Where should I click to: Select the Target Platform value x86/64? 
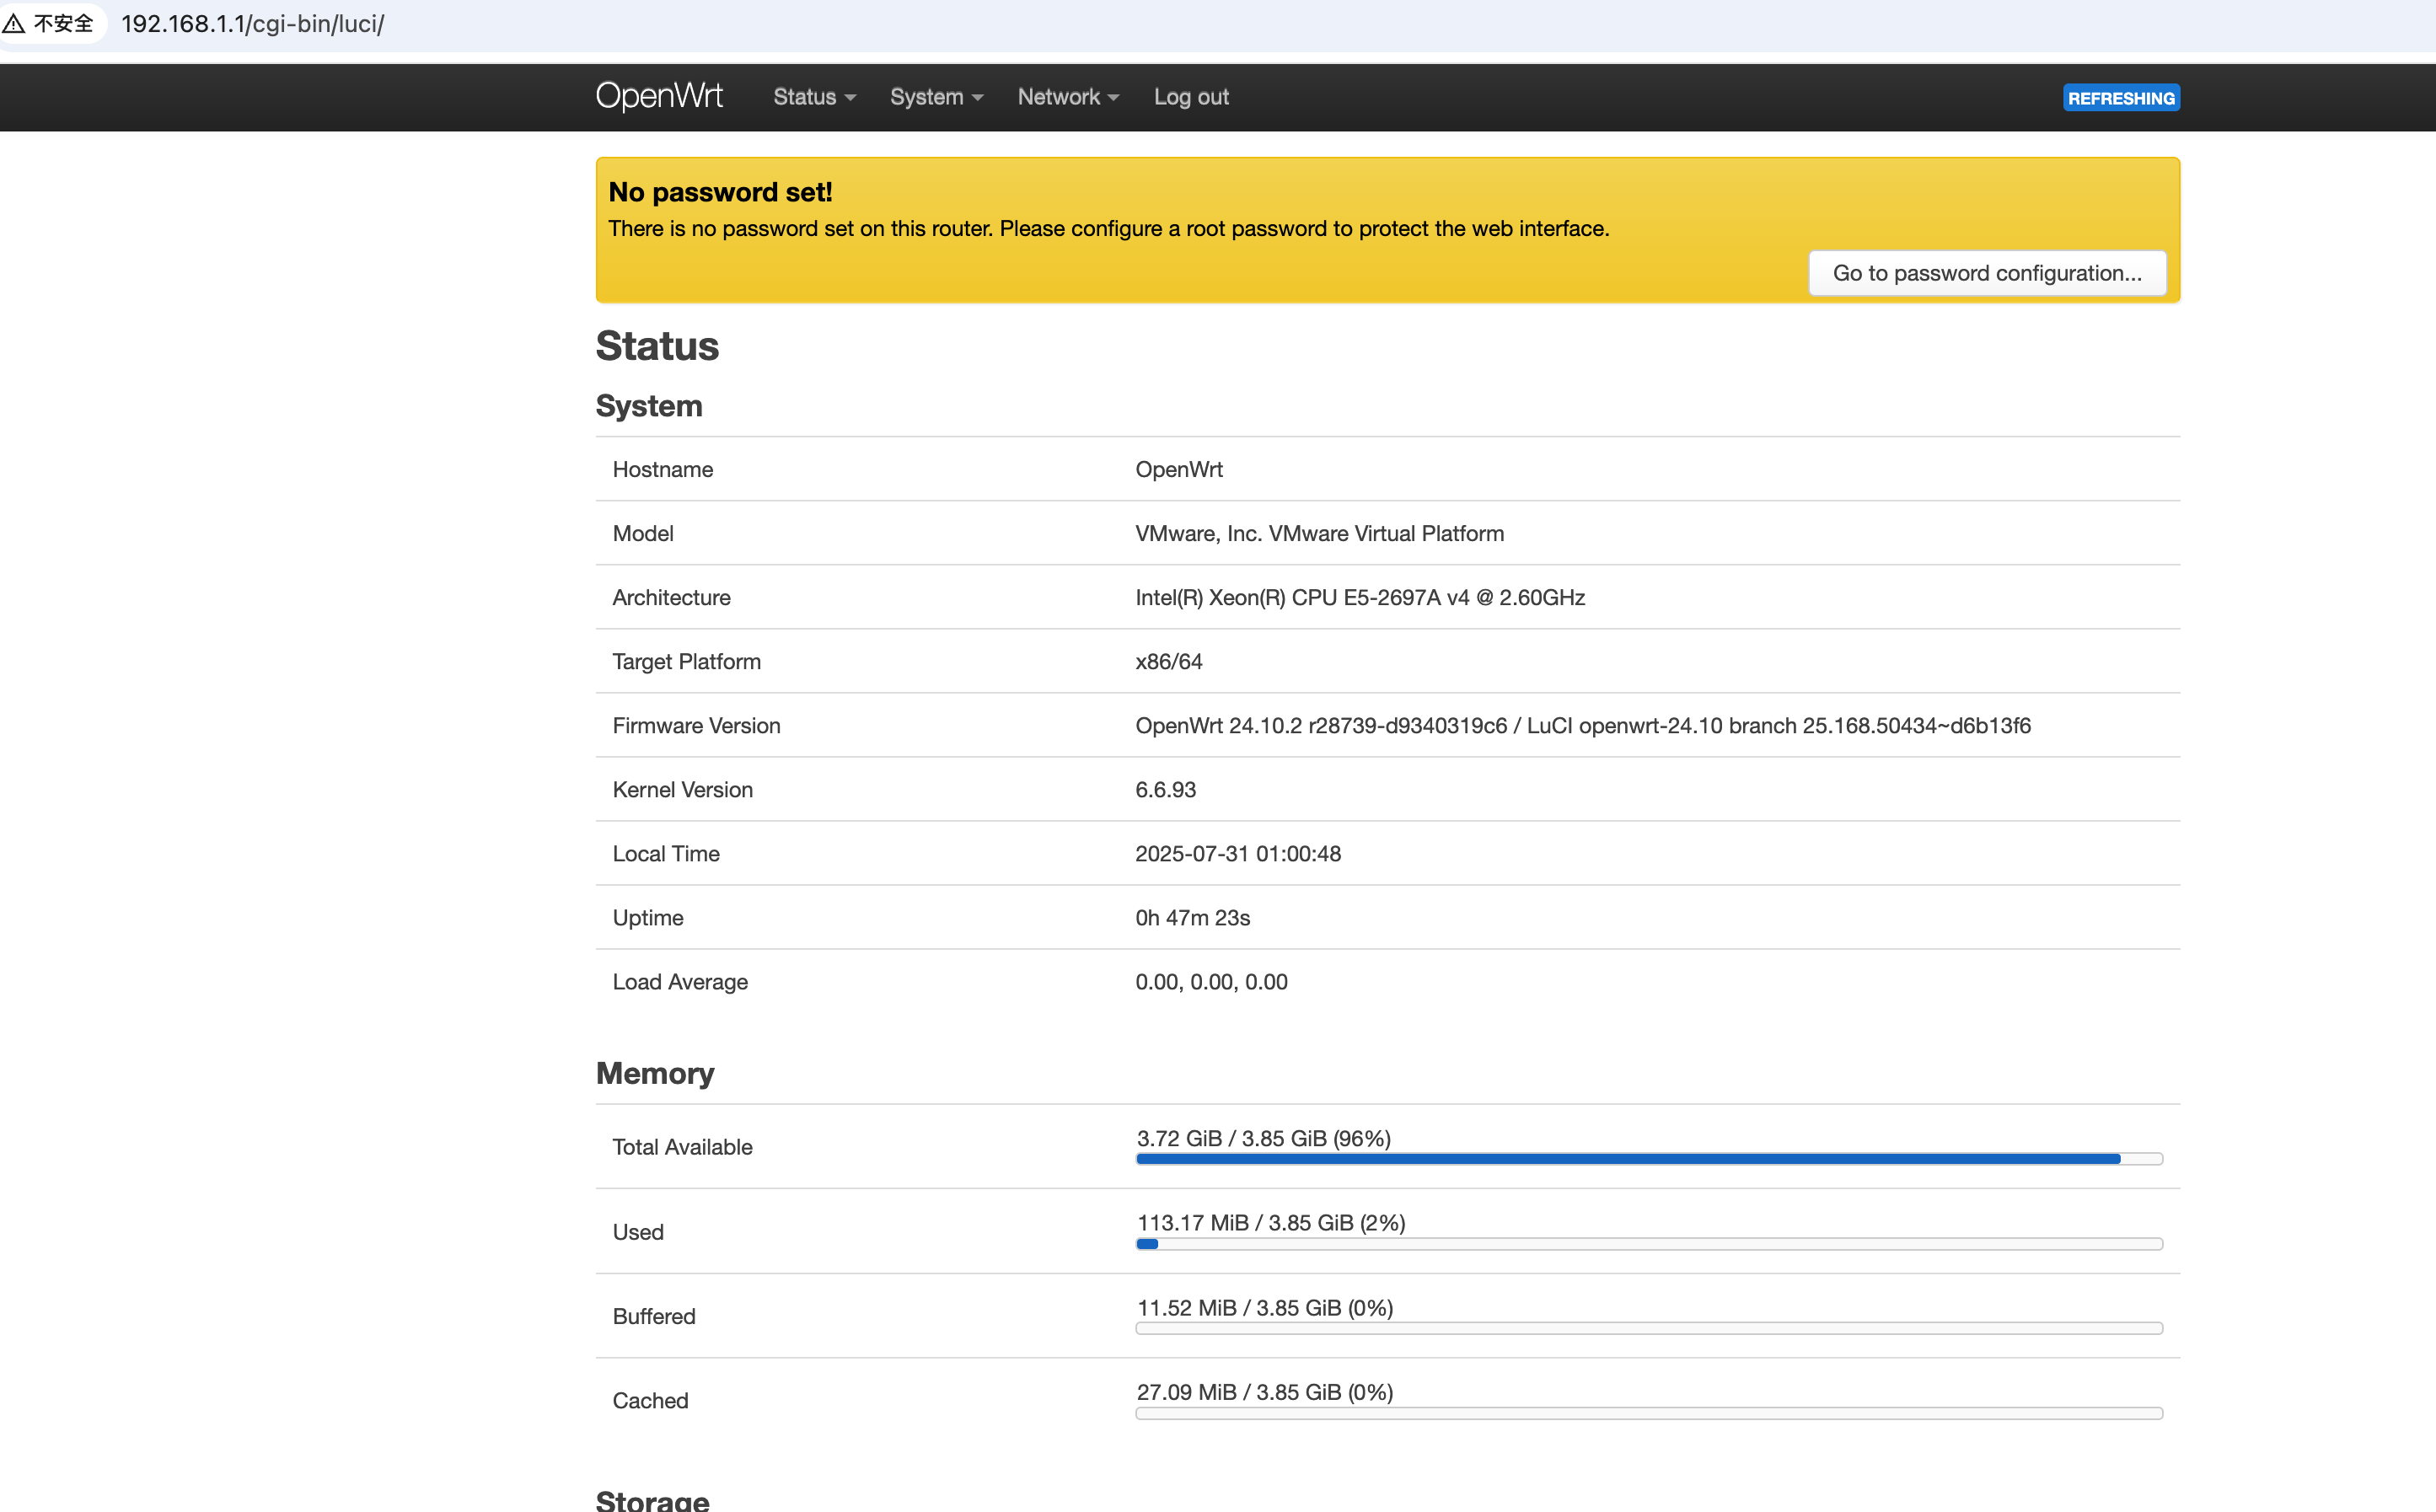click(1168, 661)
